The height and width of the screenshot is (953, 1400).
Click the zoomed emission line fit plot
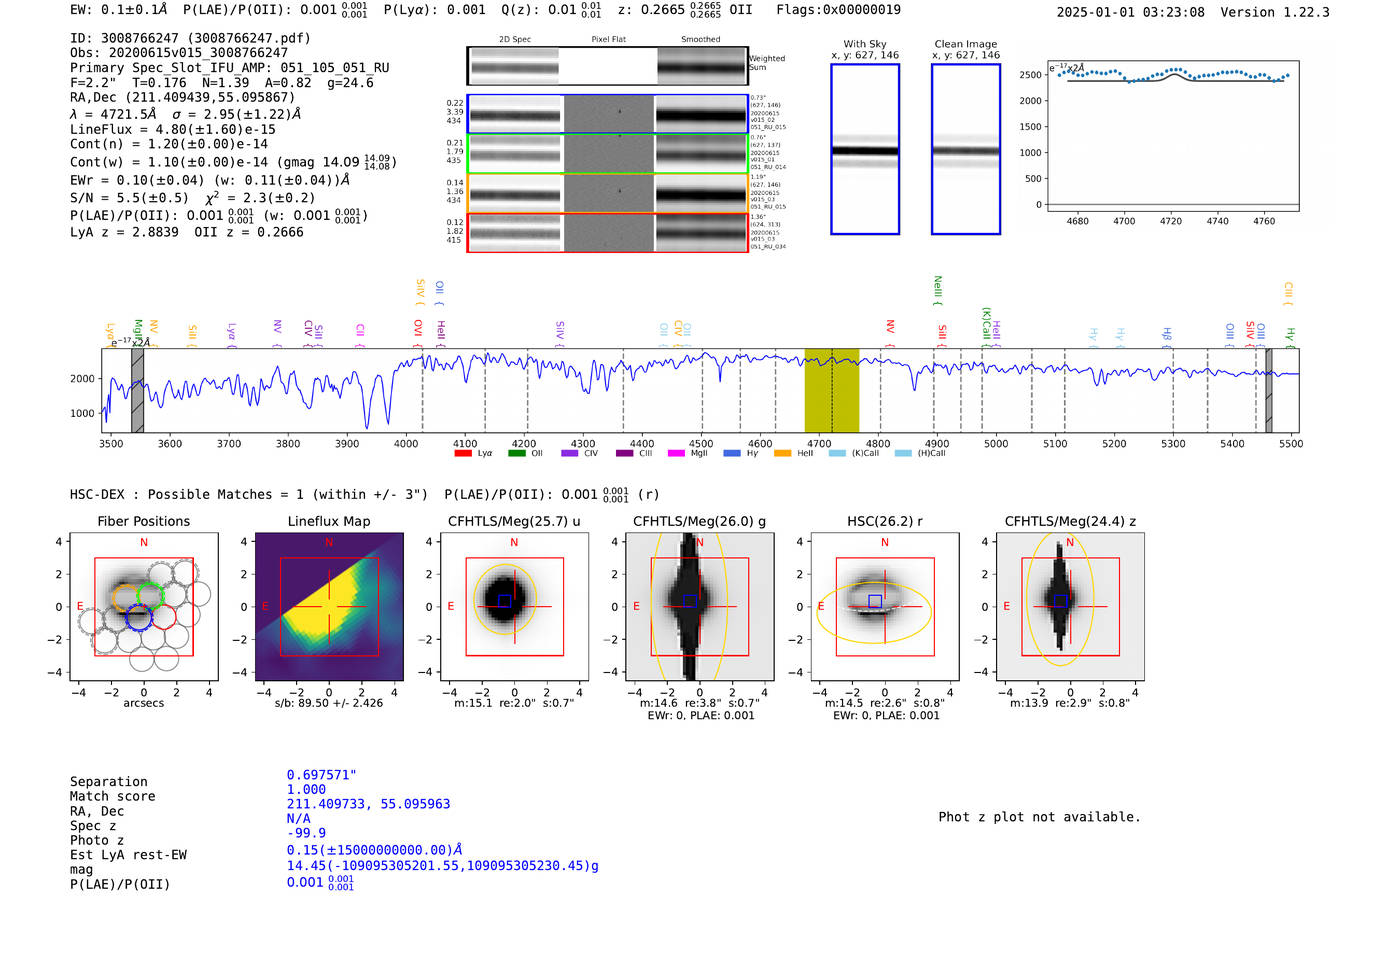tap(1173, 136)
